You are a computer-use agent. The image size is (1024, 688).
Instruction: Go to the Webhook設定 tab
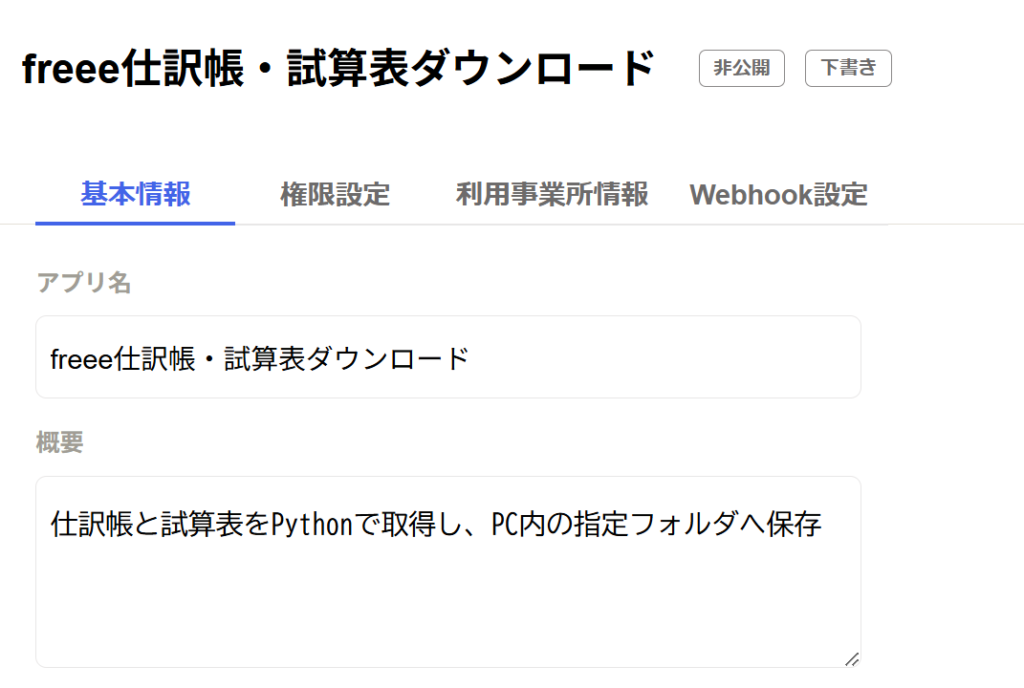(778, 195)
